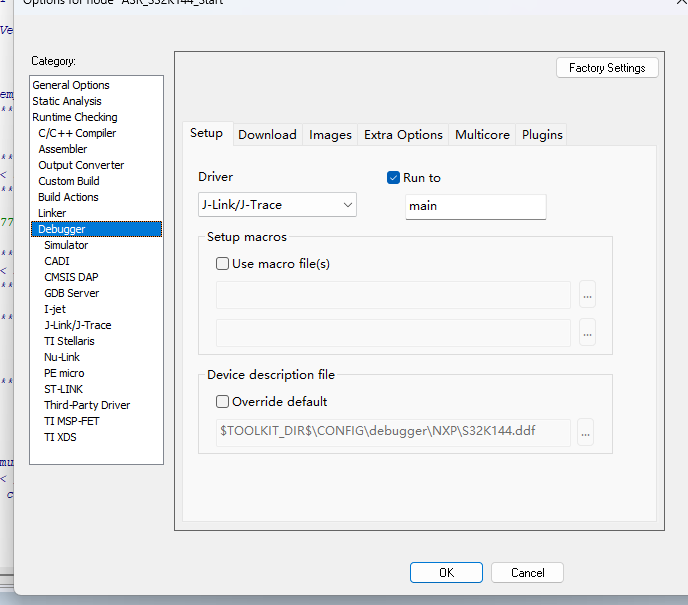This screenshot has height=605, width=688.
Task: Browse for first macro file
Action: pos(588,295)
